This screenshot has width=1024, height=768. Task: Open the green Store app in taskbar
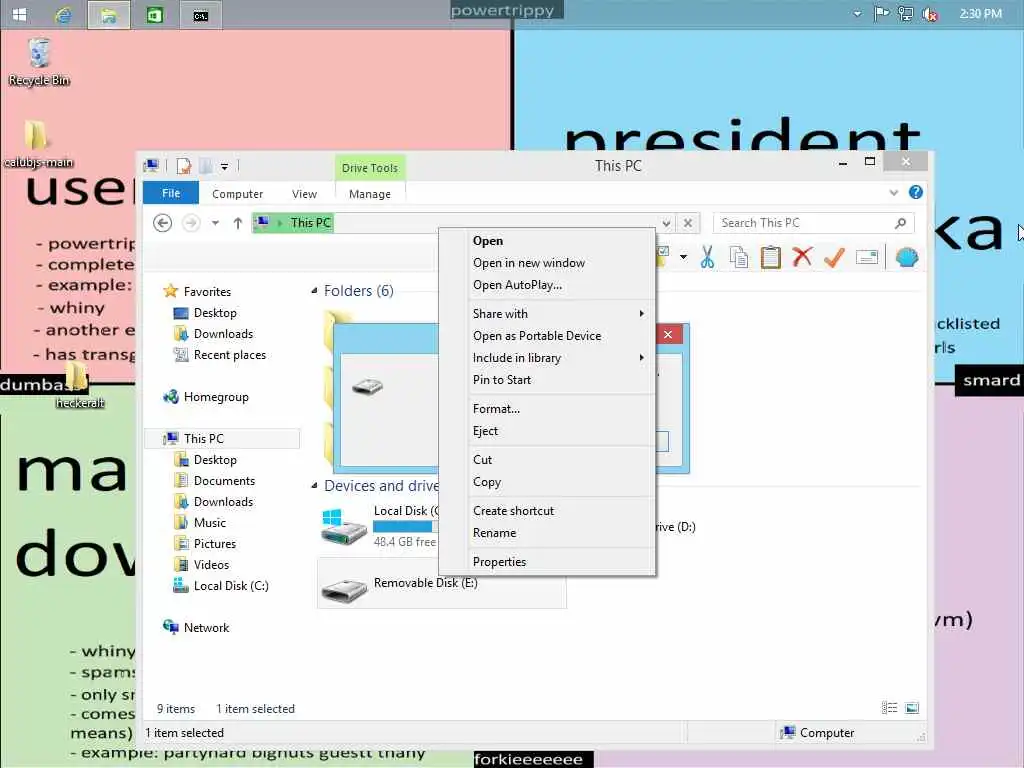[155, 14]
